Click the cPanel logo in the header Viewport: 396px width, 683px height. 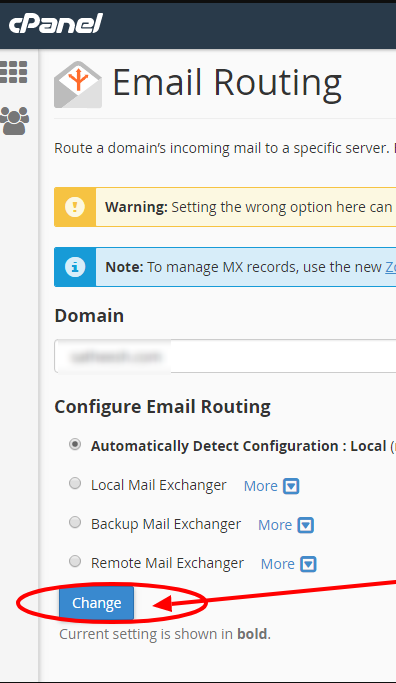click(56, 23)
